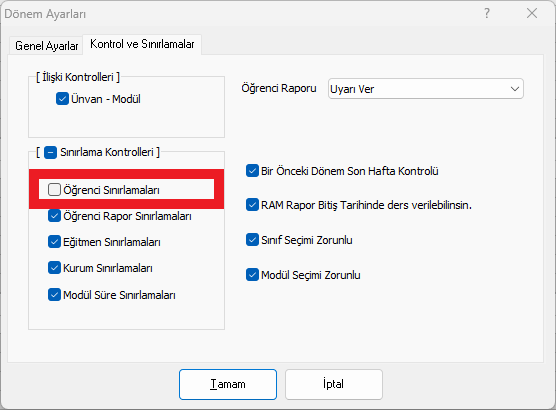The width and height of the screenshot is (556, 410).
Task: Click the Öğrenci Sınırlamaları label text
Action: click(111, 190)
